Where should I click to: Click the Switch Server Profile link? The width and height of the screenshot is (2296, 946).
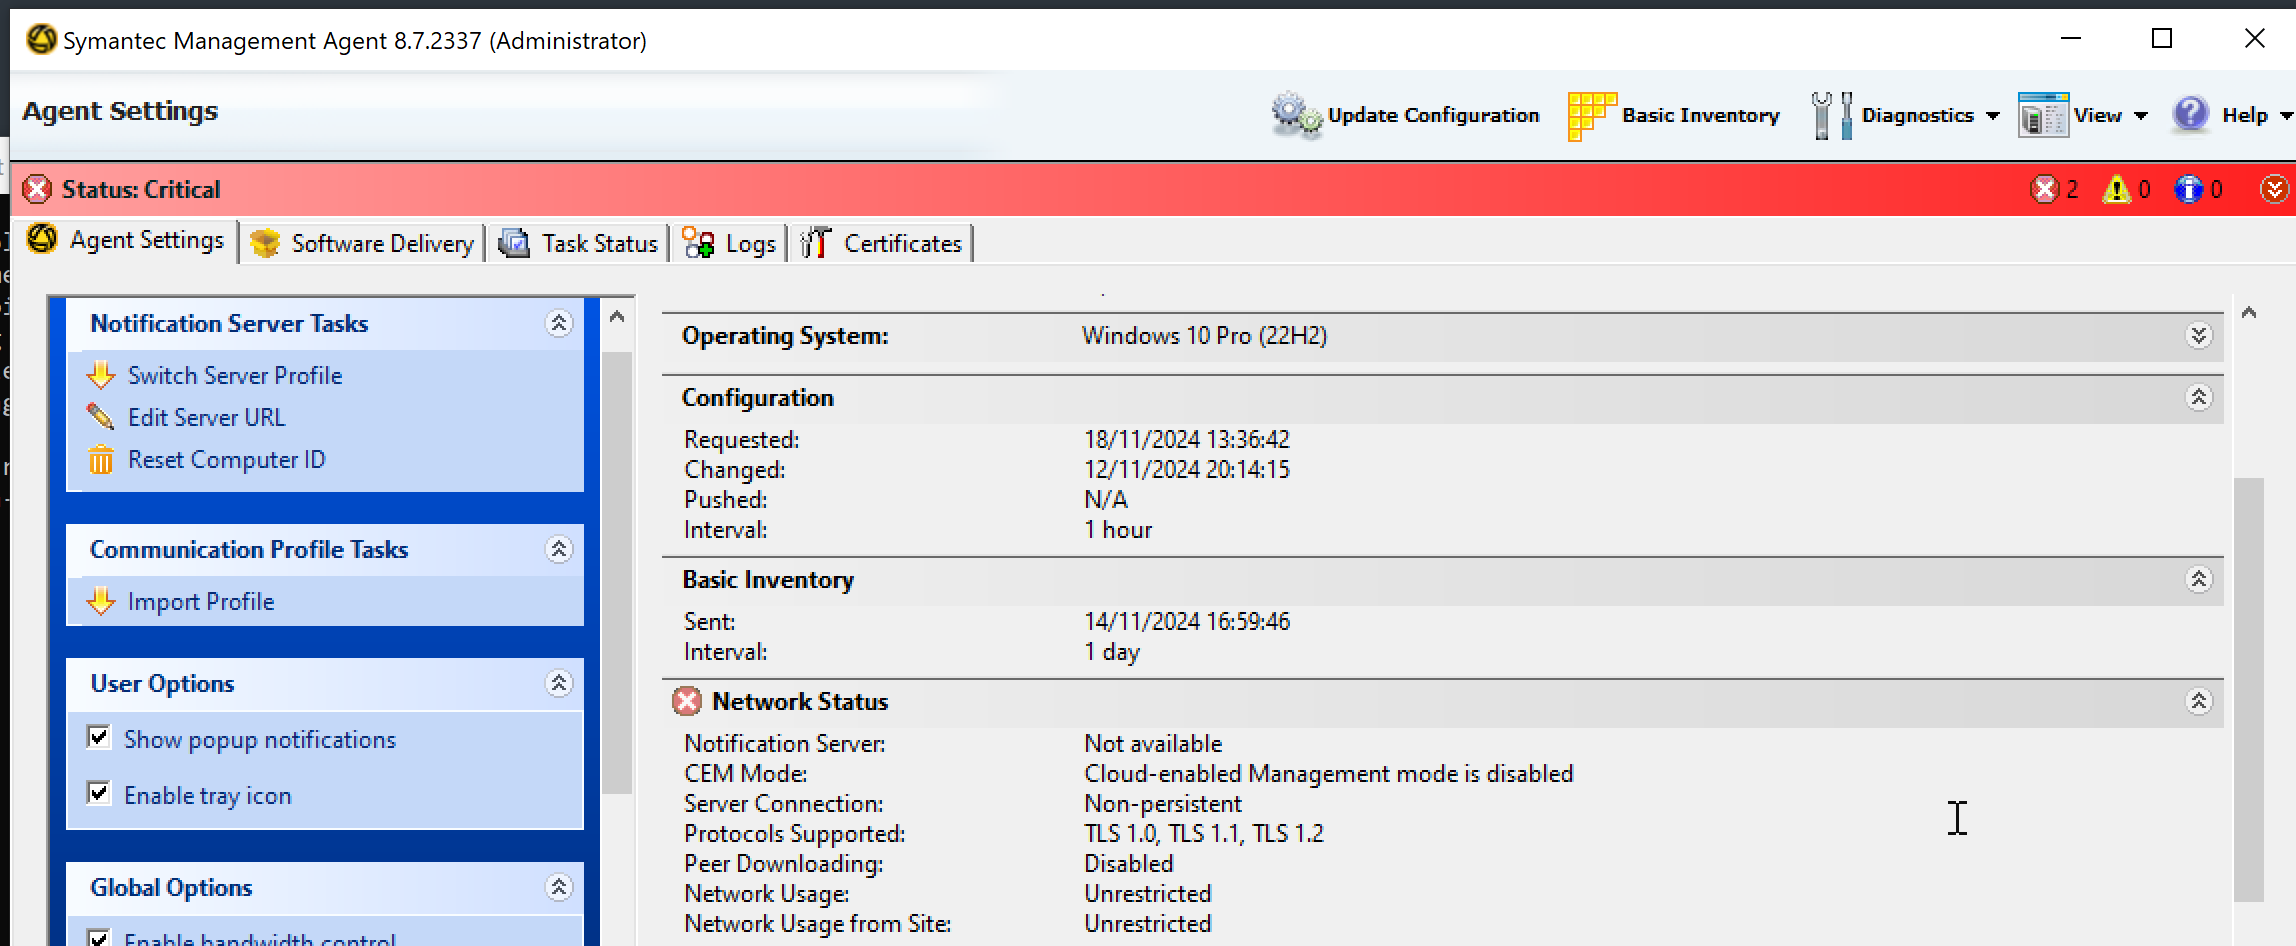pos(235,375)
